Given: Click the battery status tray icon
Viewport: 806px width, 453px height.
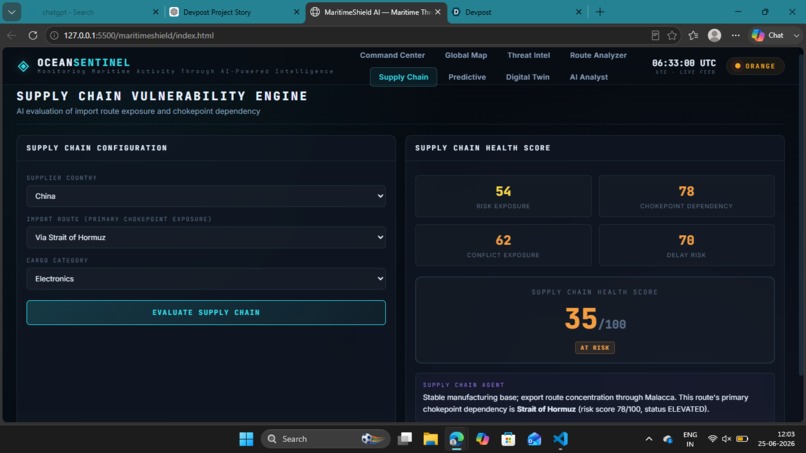Looking at the screenshot, I should point(742,439).
